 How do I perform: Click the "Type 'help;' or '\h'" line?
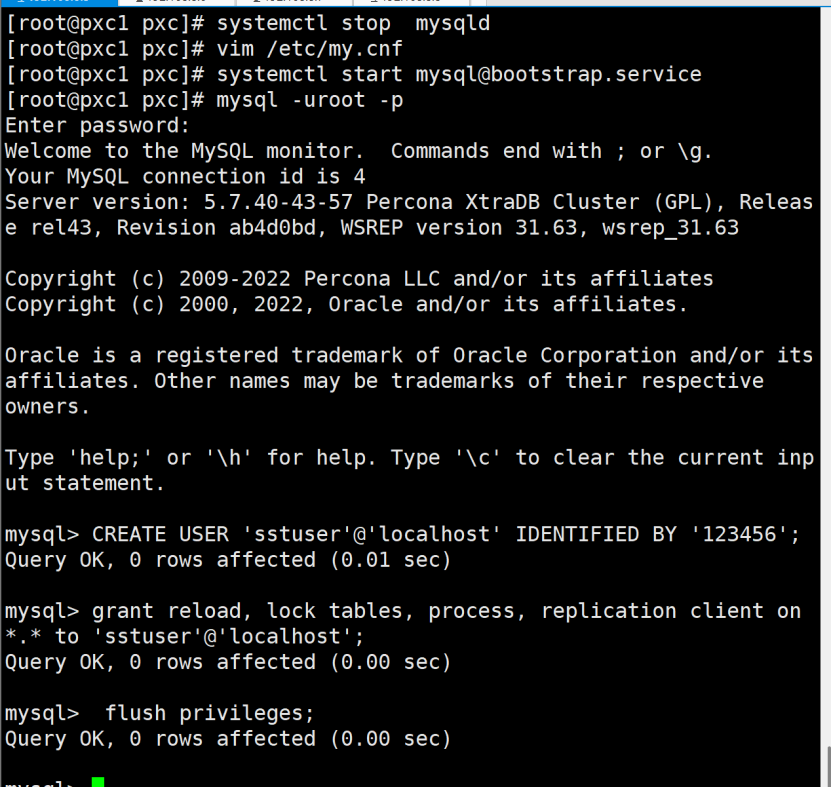coord(409,457)
